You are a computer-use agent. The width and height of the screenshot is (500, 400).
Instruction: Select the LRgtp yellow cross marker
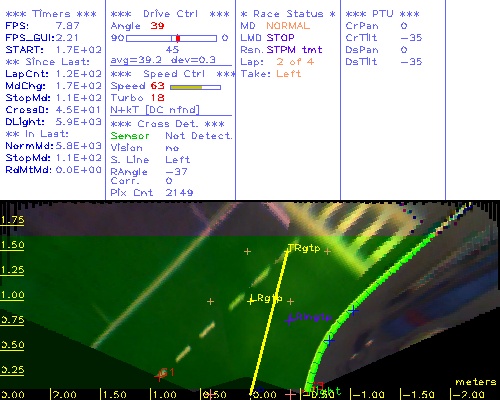[x=251, y=301]
